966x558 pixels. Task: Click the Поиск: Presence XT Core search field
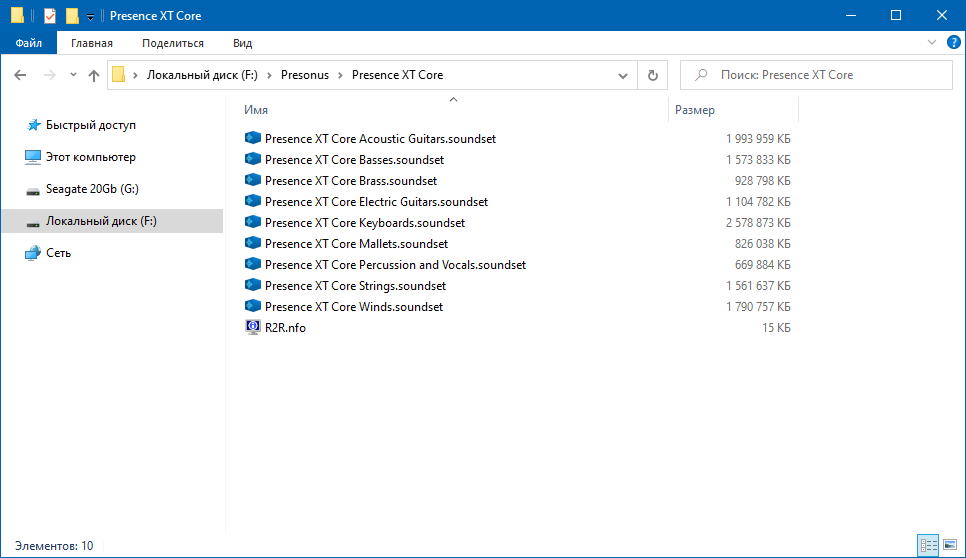(816, 75)
